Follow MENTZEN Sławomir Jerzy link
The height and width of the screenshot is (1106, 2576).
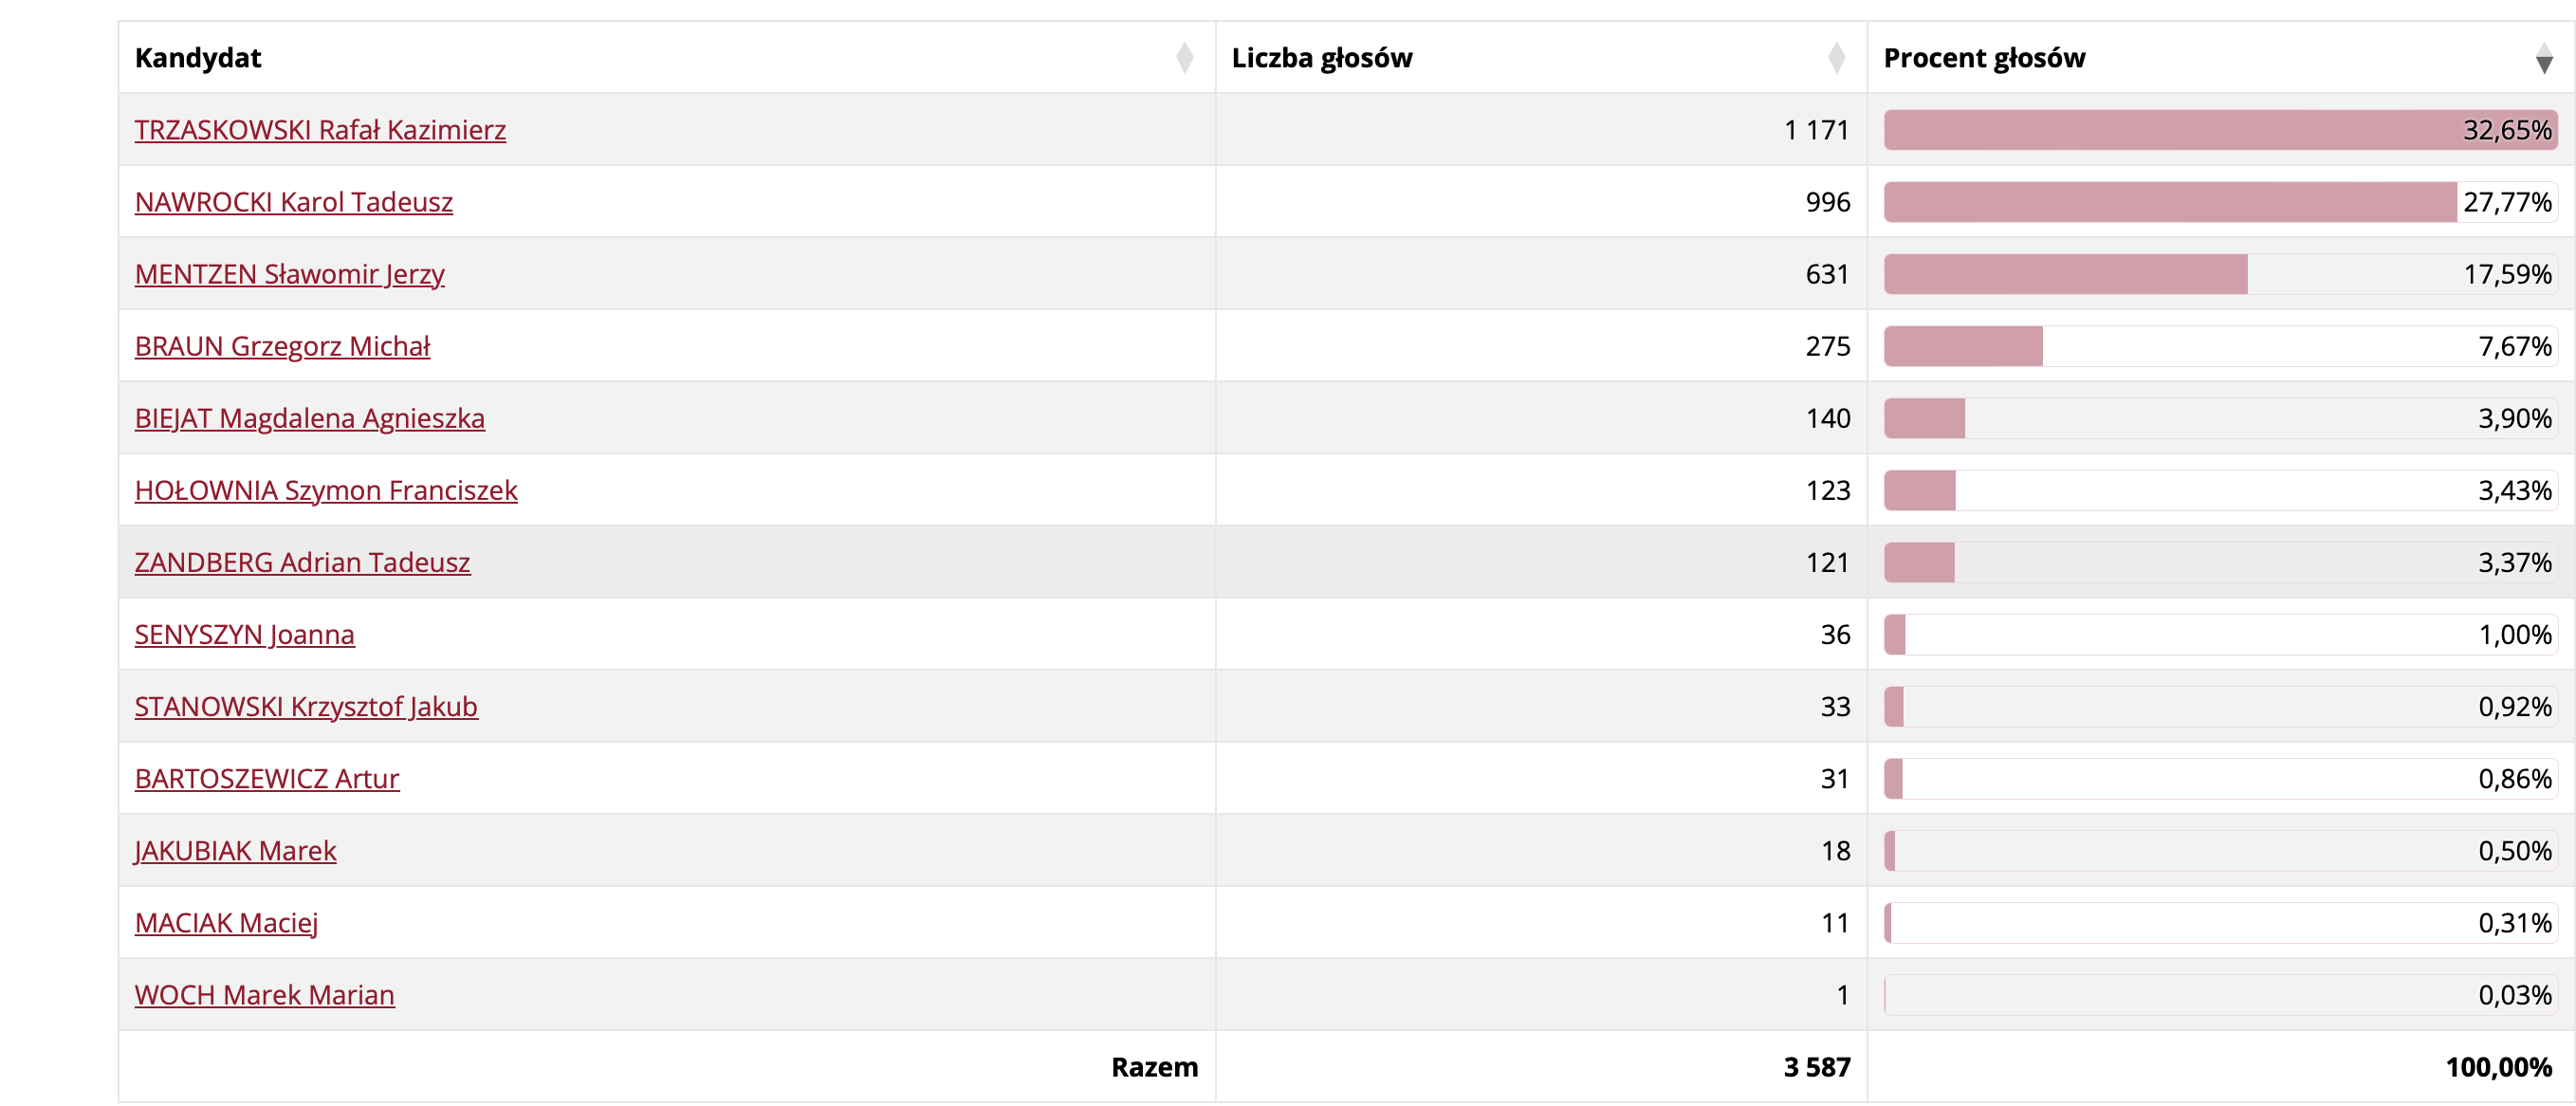289,274
